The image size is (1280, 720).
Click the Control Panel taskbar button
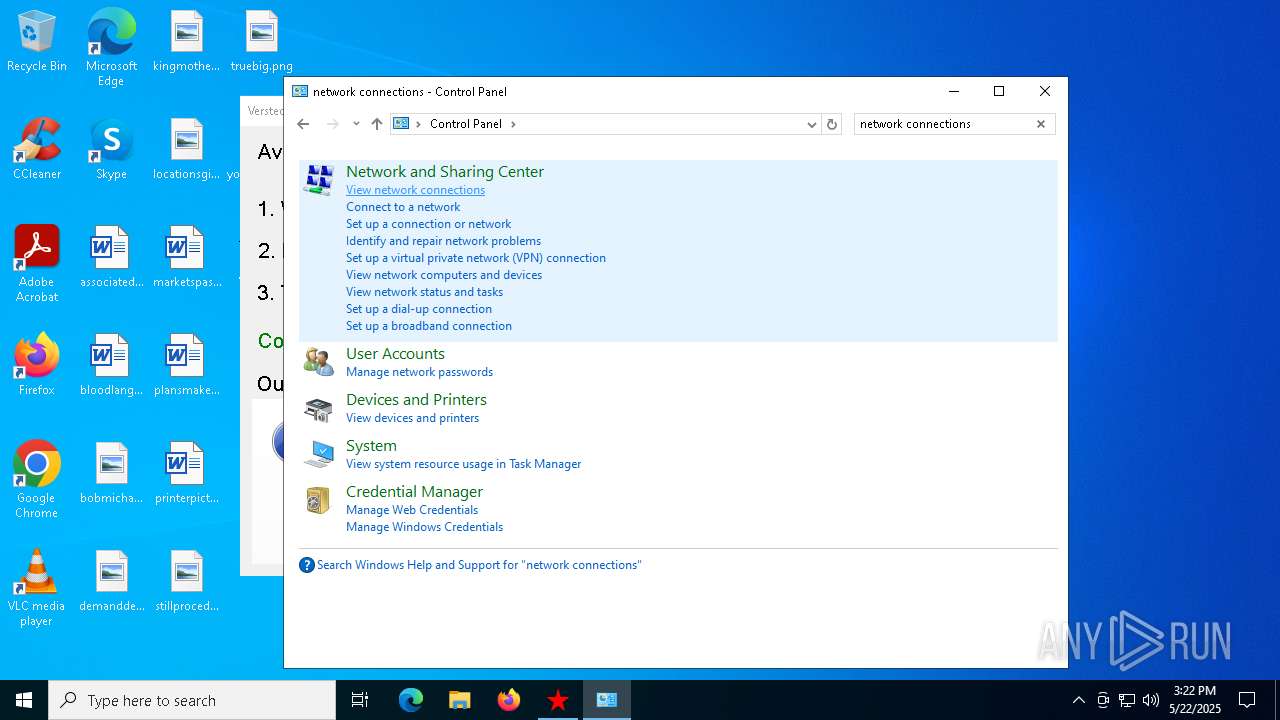click(x=607, y=700)
